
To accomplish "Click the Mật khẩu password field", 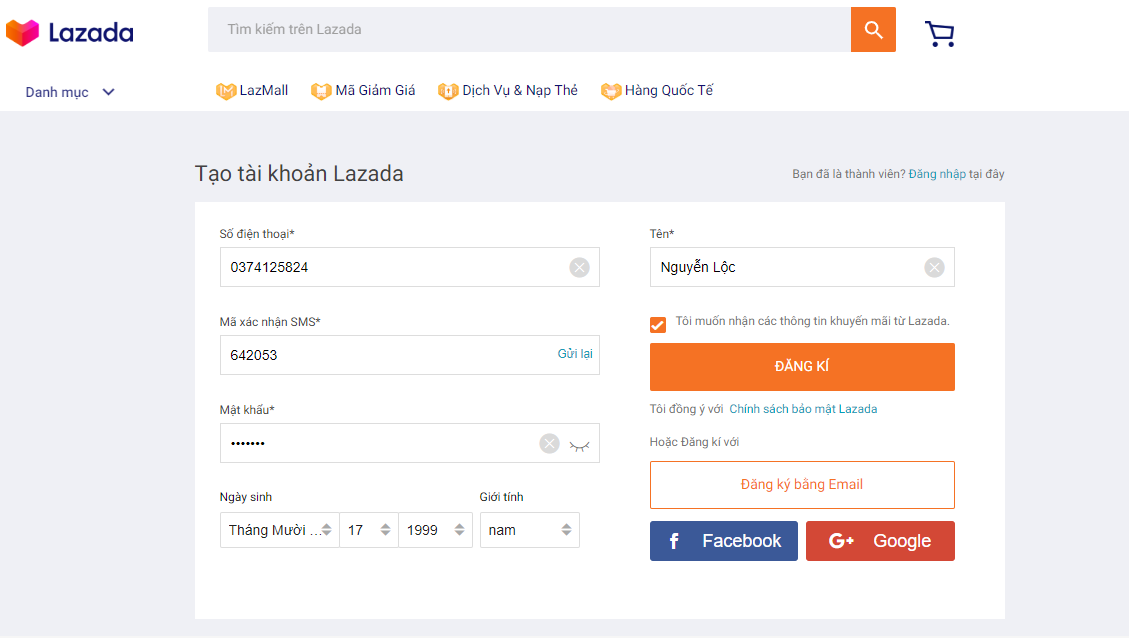I will 410,443.
